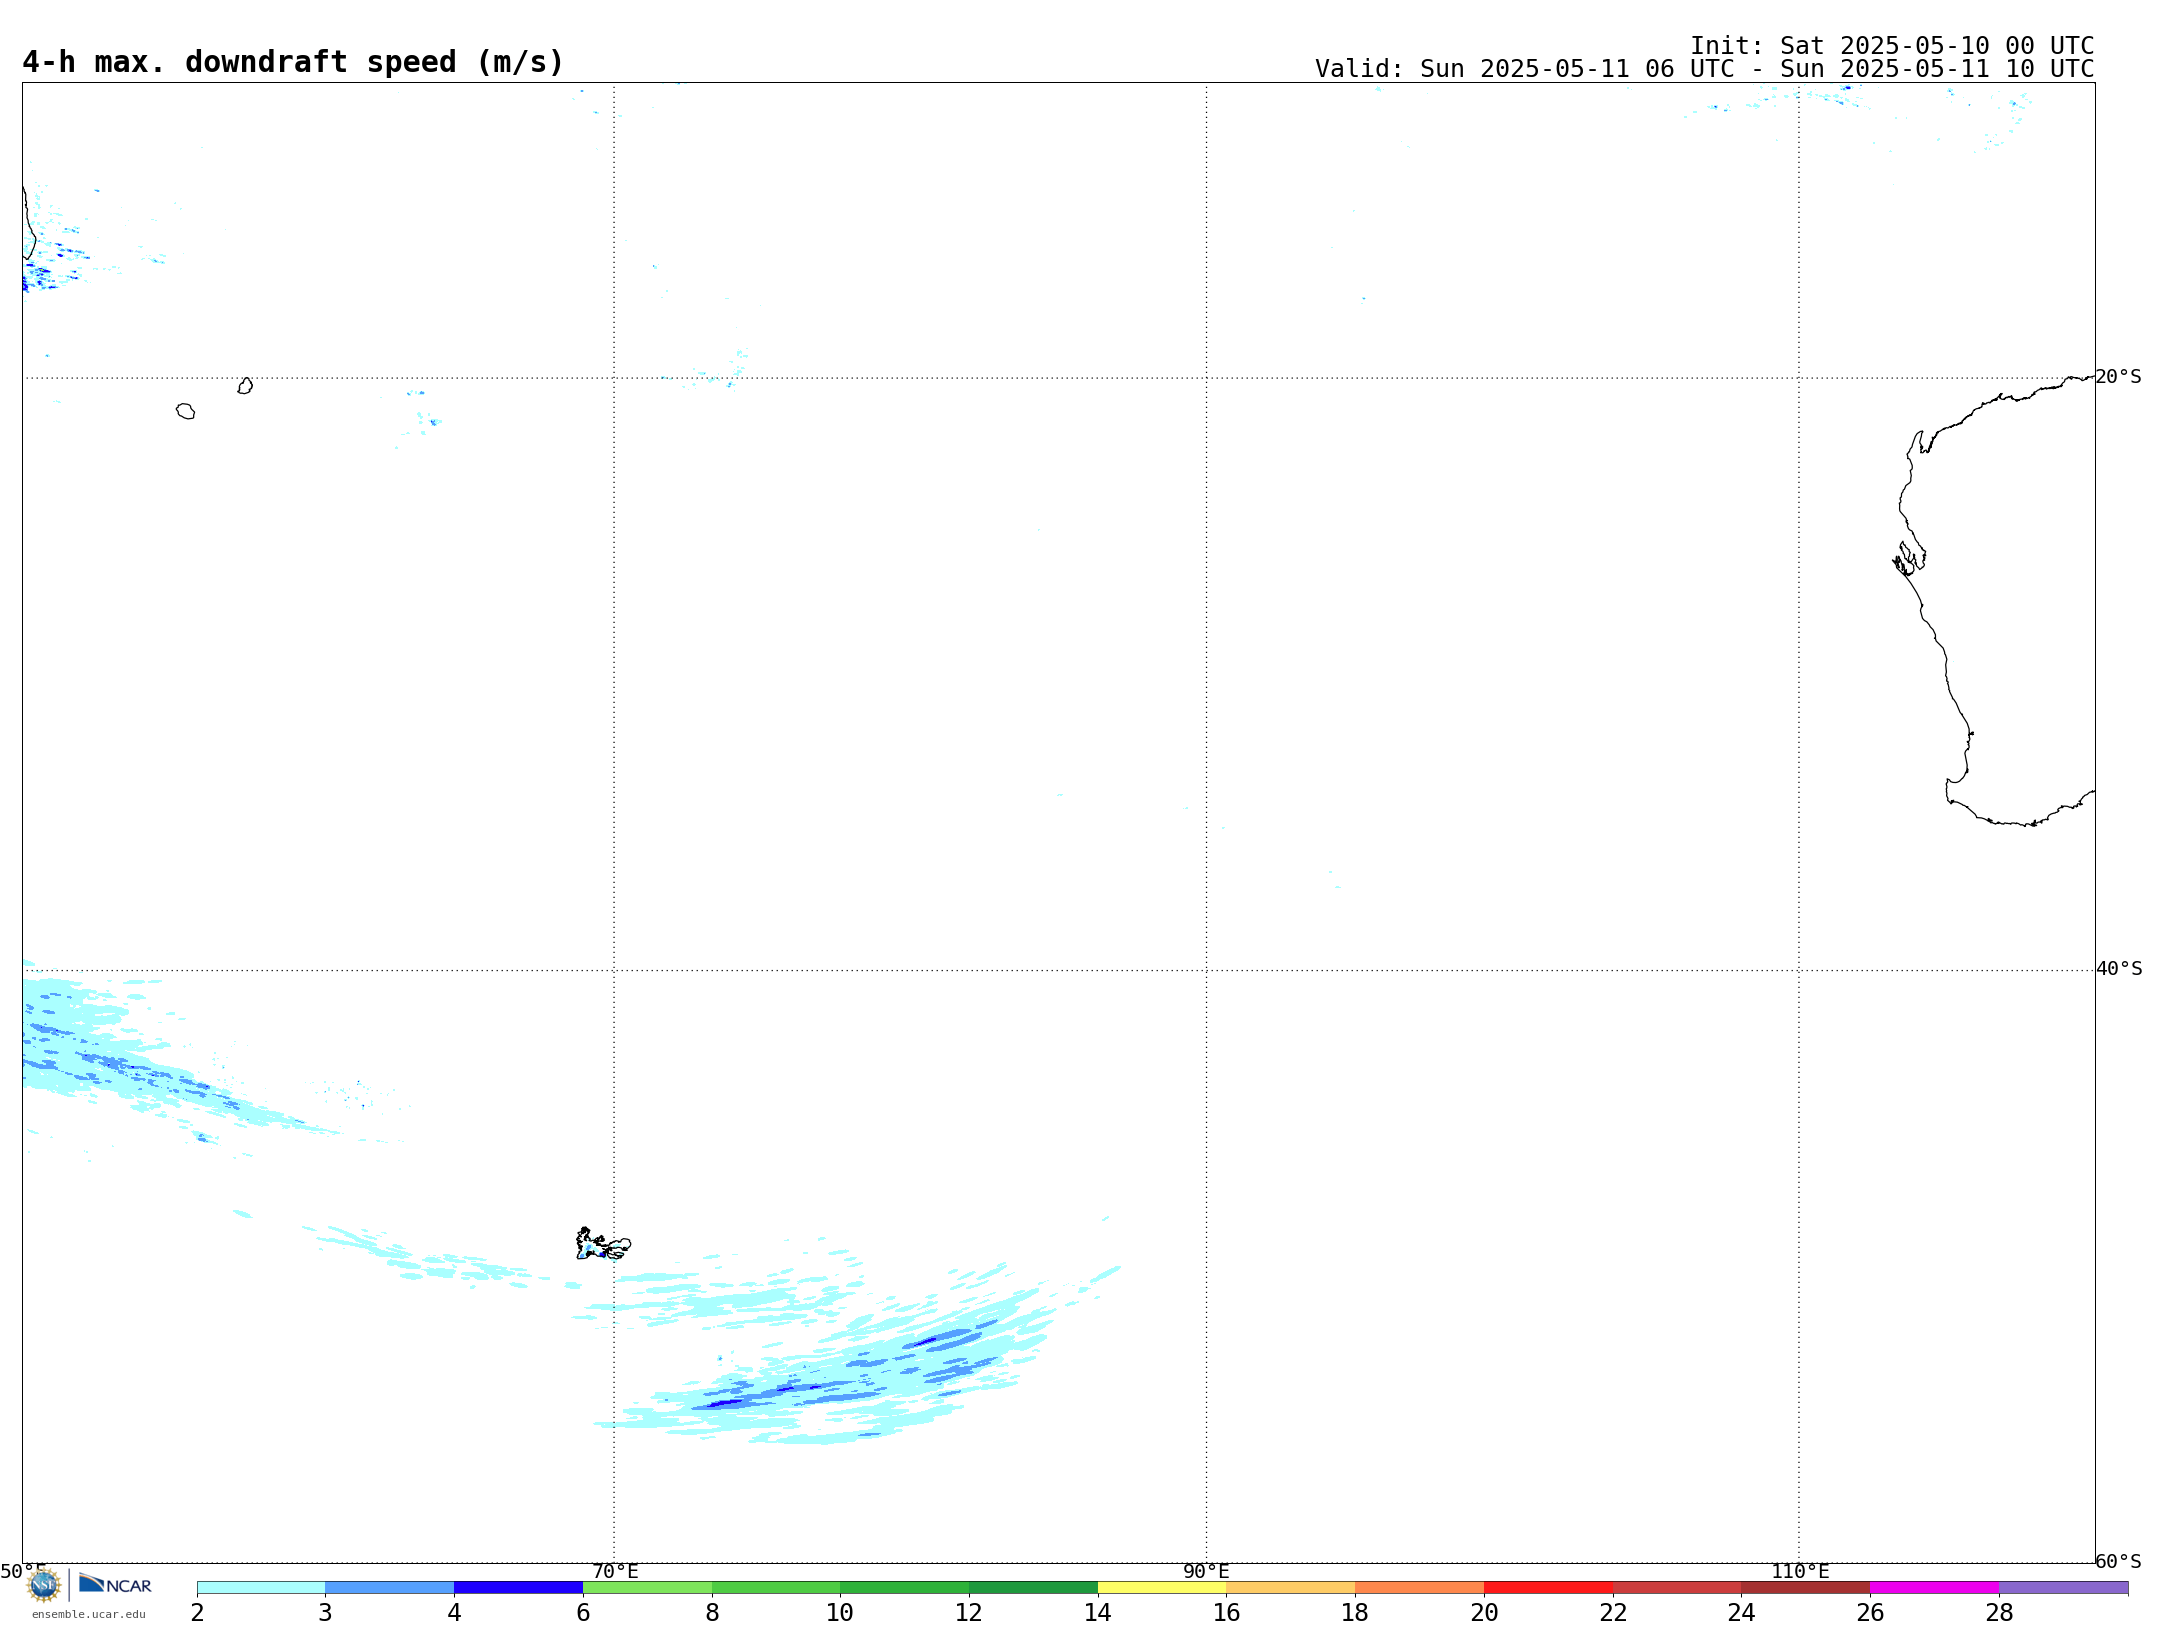Click the colorbar tick label '26'
2160x1626 pixels.
1870,1612
